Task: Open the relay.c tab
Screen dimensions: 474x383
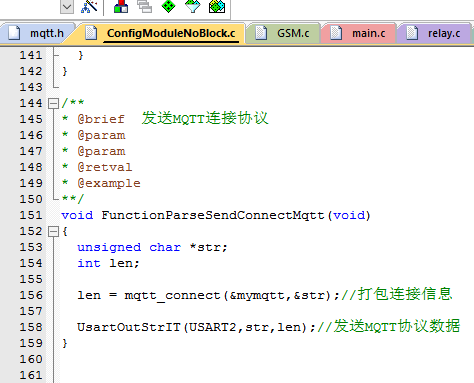Action: click(x=435, y=33)
